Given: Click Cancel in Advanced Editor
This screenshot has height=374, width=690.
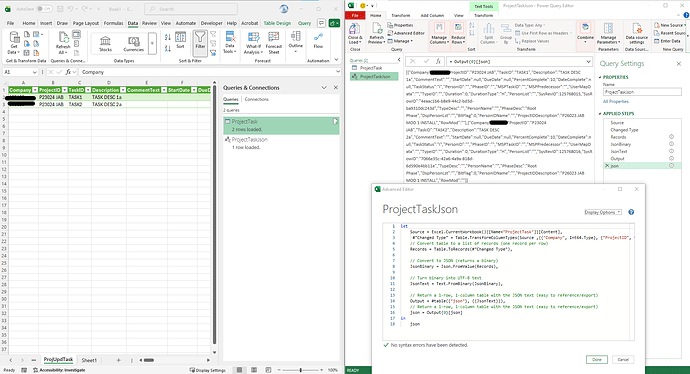Looking at the screenshot, I should click(x=623, y=359).
